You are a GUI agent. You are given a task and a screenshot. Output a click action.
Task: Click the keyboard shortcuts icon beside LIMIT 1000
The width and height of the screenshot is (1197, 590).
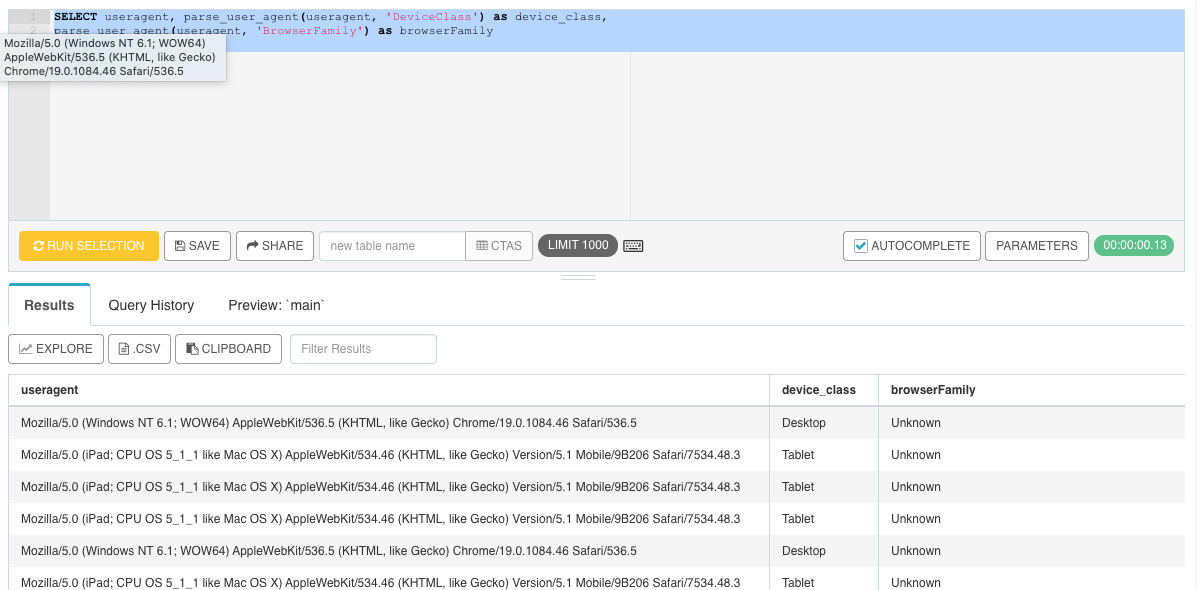point(633,246)
